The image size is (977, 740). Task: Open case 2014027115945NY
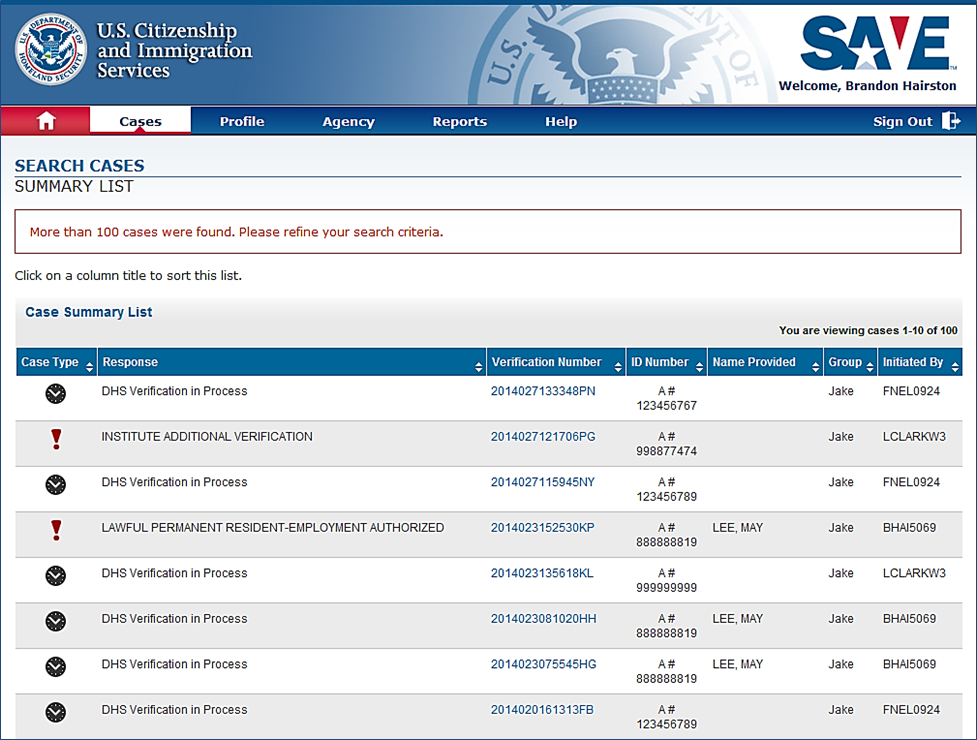(x=542, y=482)
